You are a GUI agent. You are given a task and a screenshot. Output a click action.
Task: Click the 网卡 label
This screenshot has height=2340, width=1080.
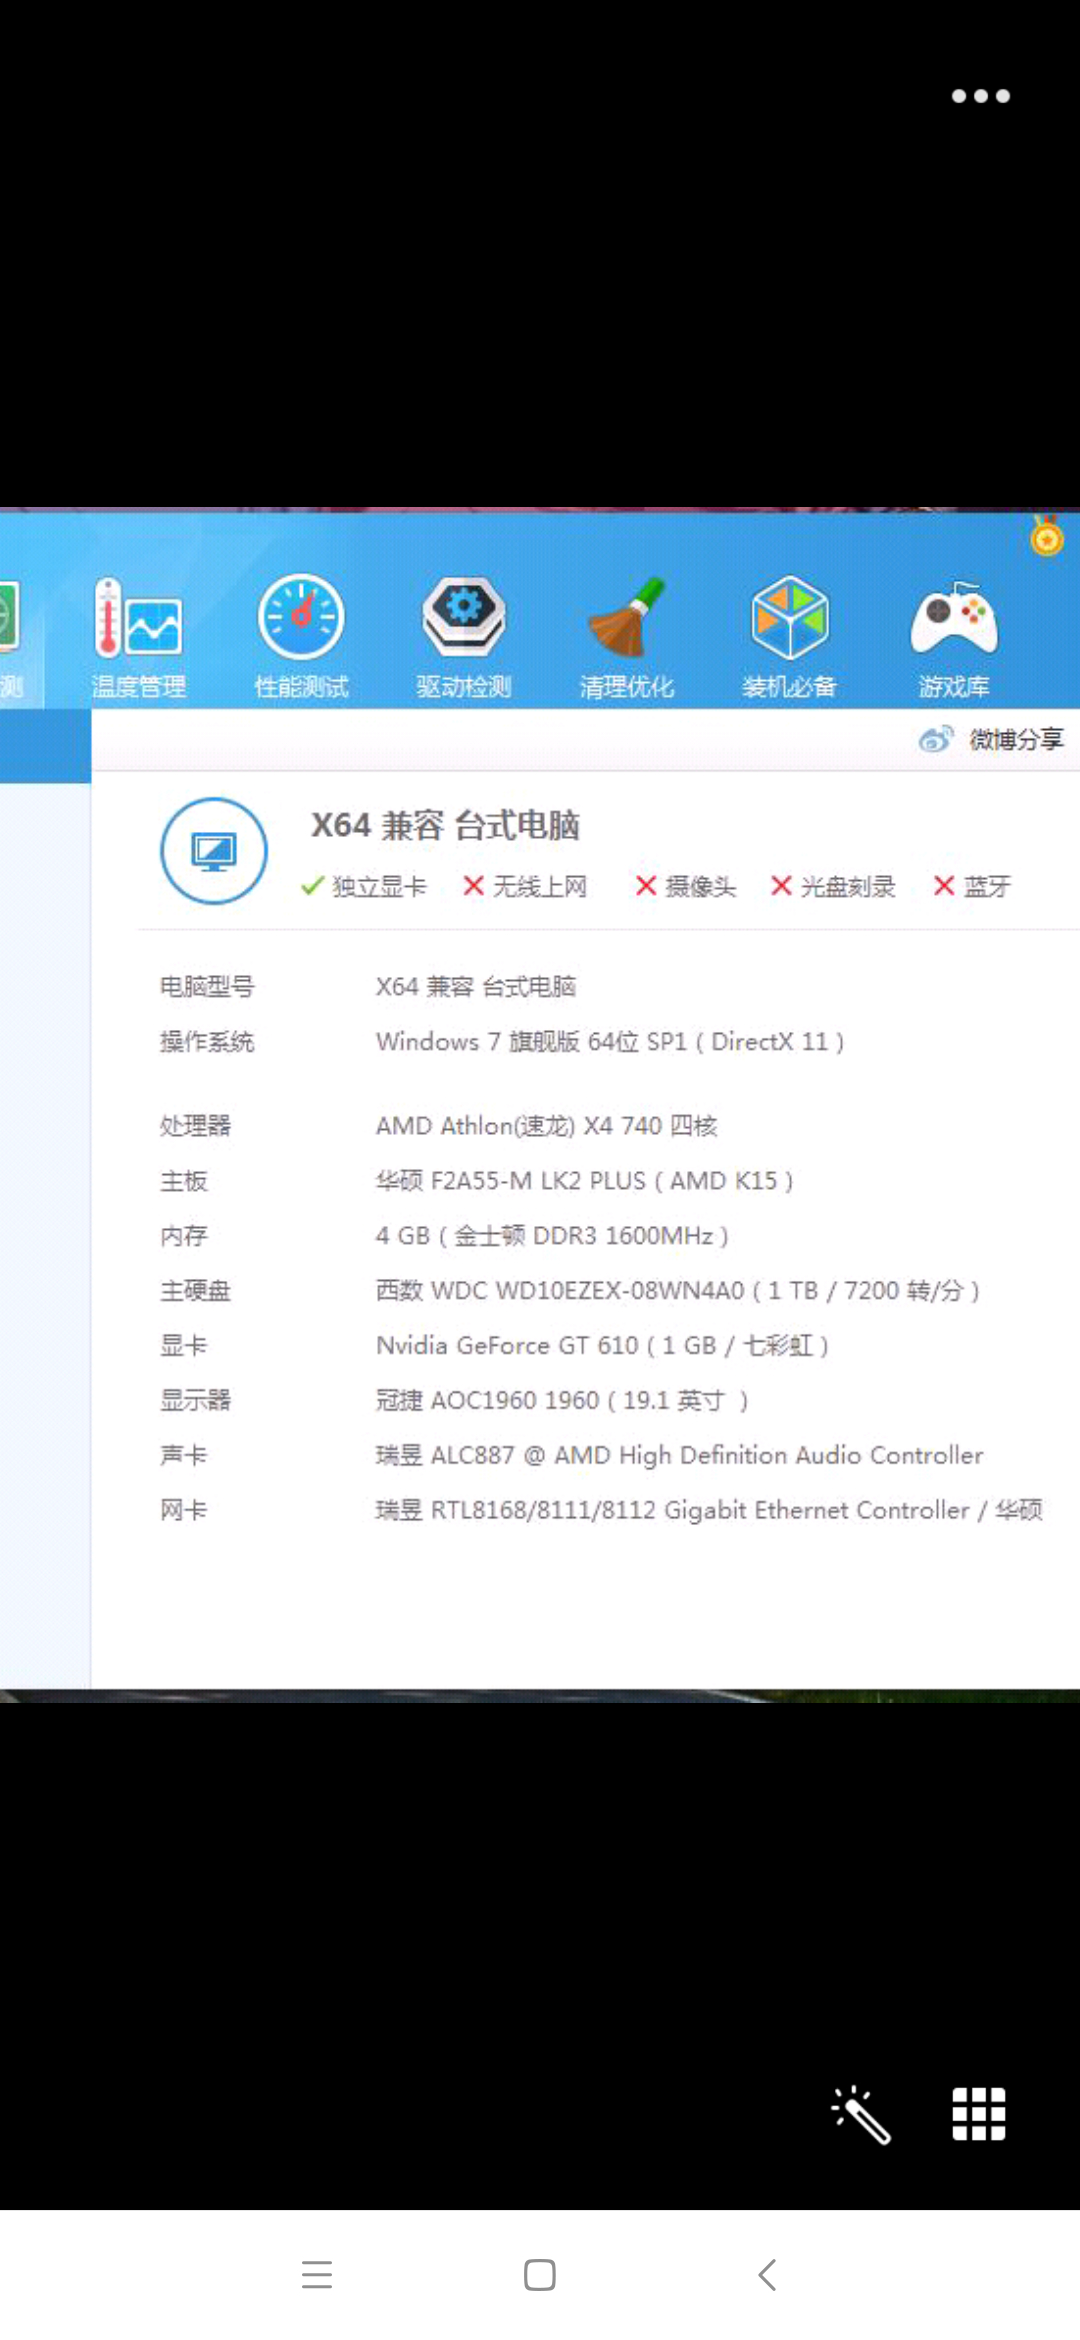click(x=184, y=1510)
